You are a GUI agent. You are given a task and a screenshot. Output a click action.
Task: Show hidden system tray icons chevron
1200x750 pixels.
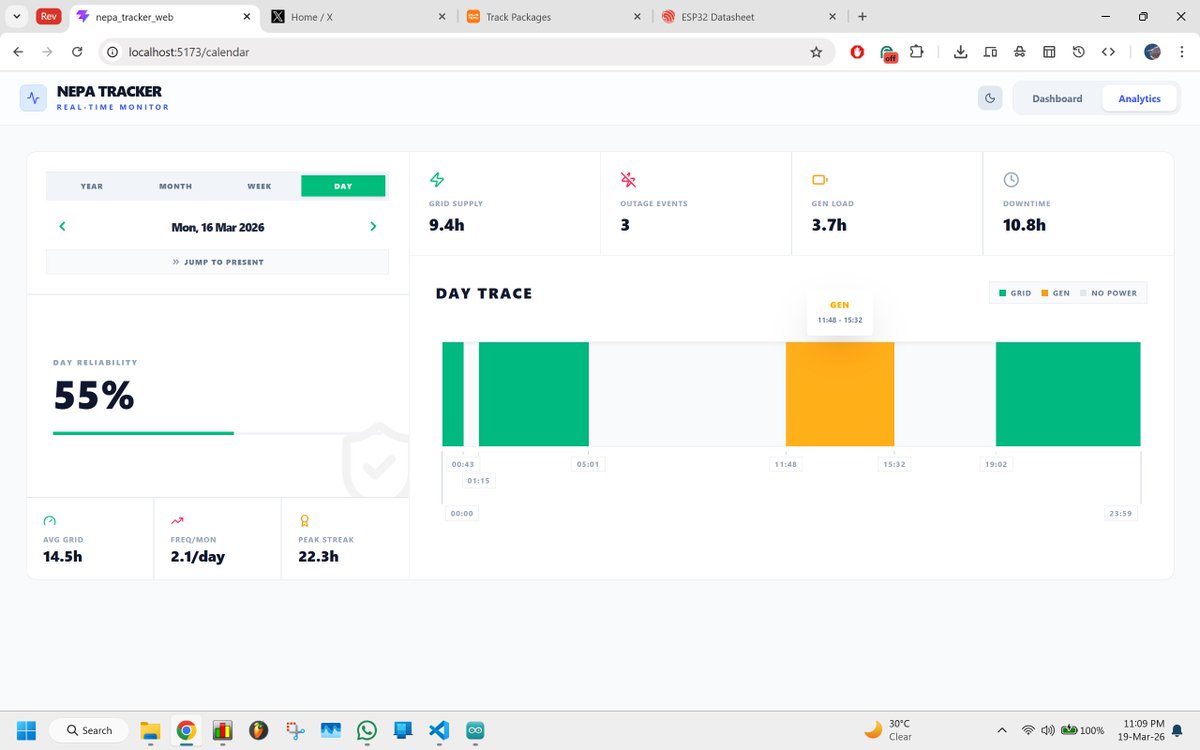[x=1003, y=730]
